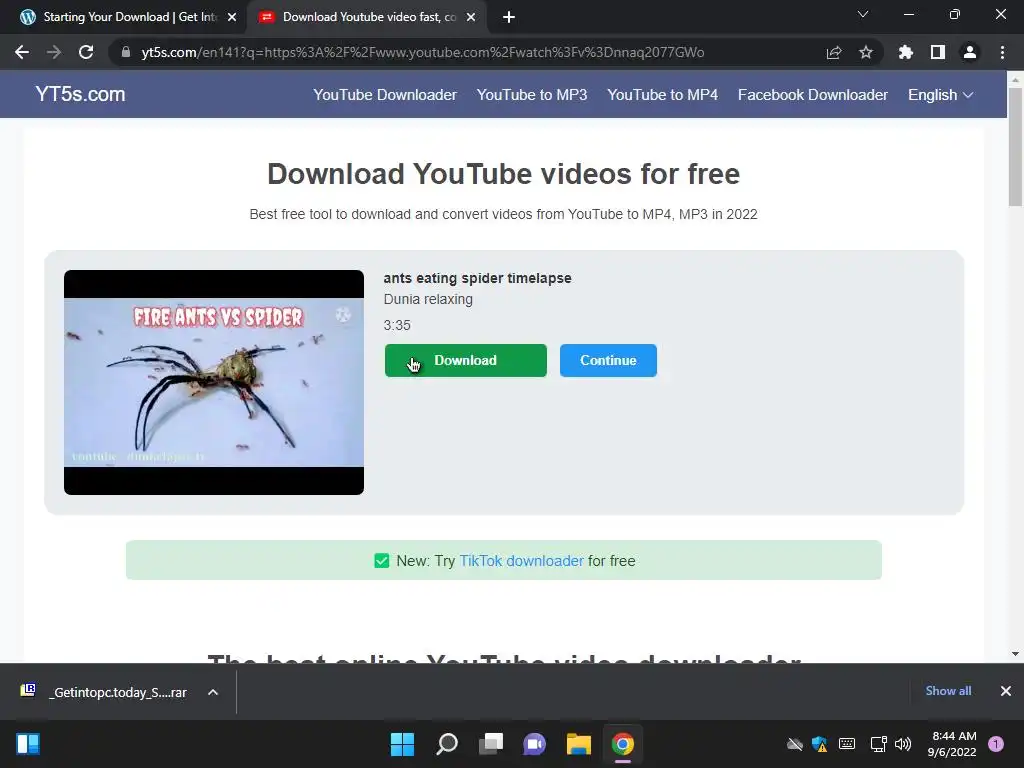This screenshot has width=1024, height=768.
Task: Open Chrome extensions puzzle icon
Action: coord(905,52)
